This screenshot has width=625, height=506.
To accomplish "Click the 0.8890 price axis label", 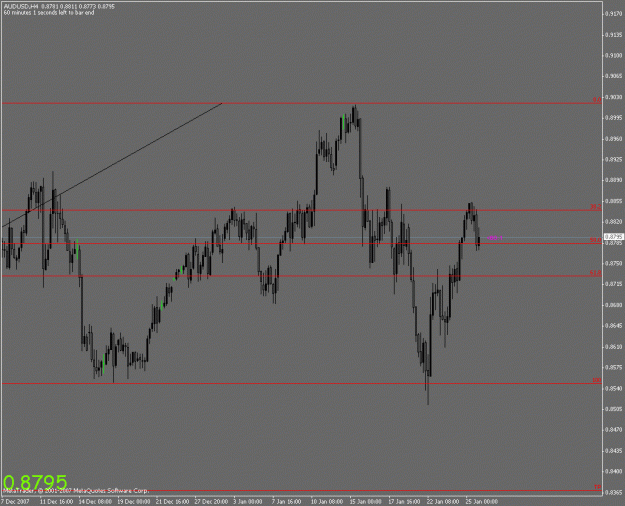I will click(x=614, y=180).
